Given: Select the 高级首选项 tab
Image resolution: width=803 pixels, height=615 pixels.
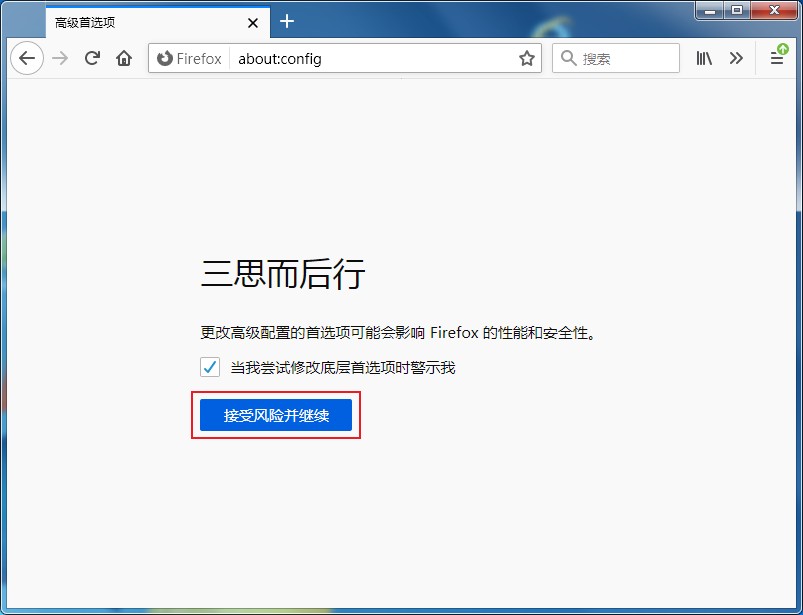Looking at the screenshot, I should (x=120, y=21).
